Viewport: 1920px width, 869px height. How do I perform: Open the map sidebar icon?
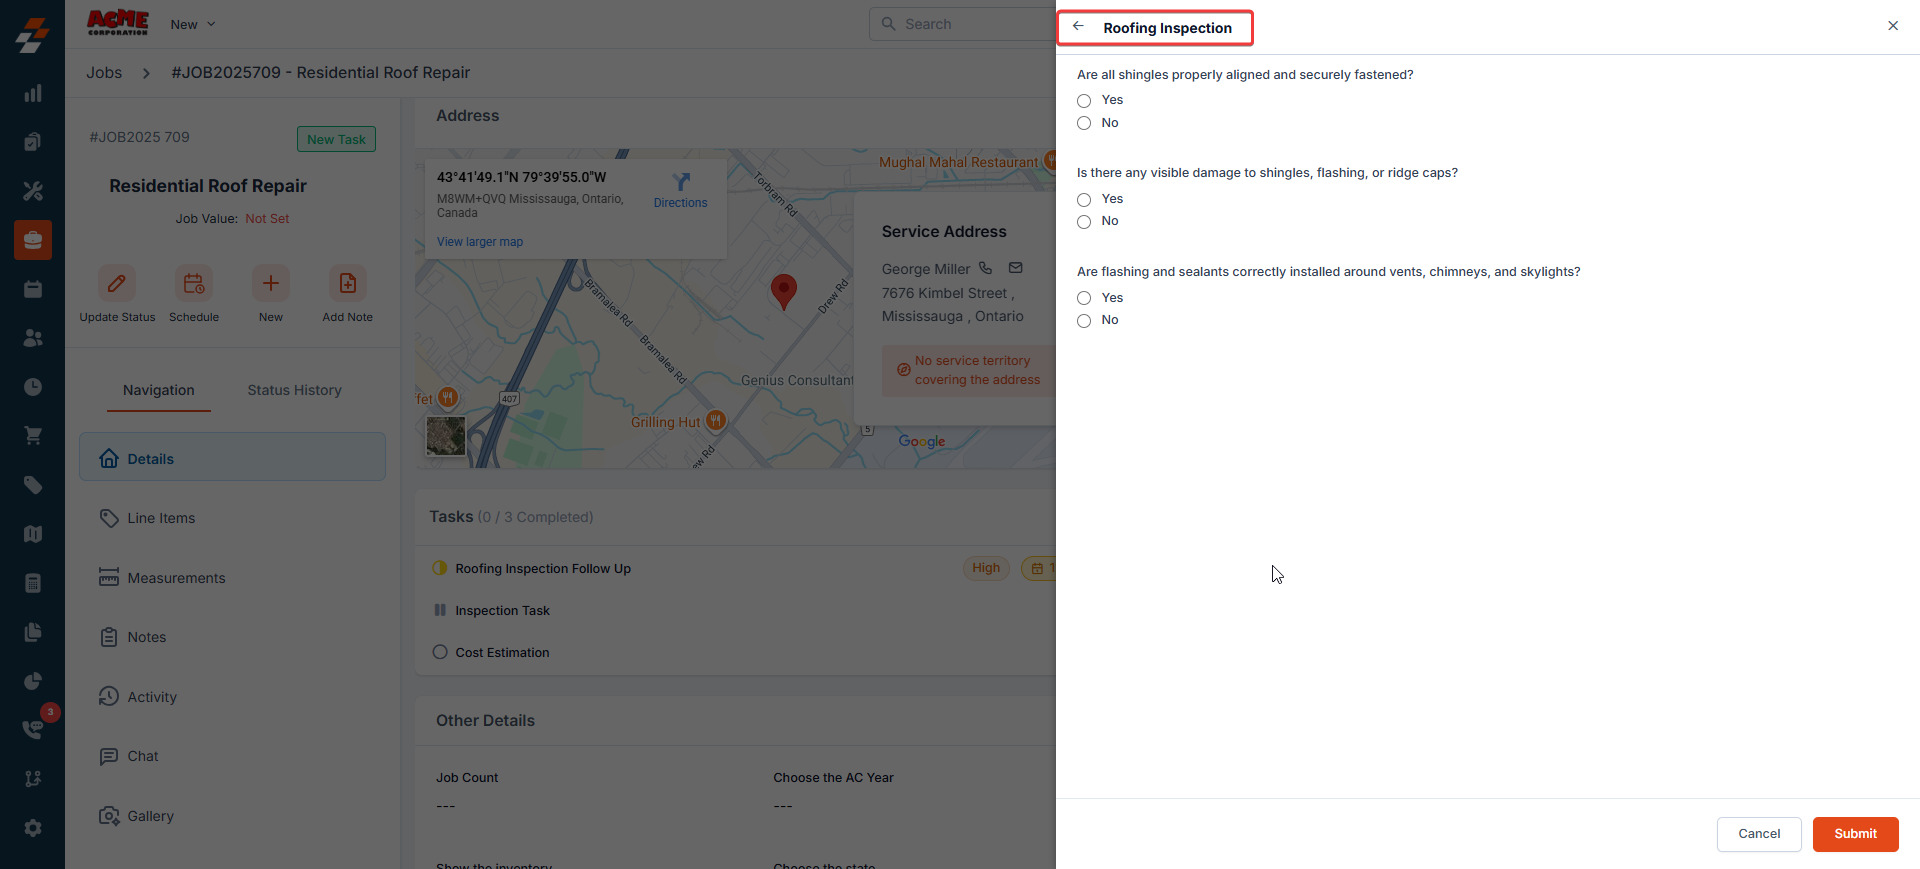click(x=33, y=534)
